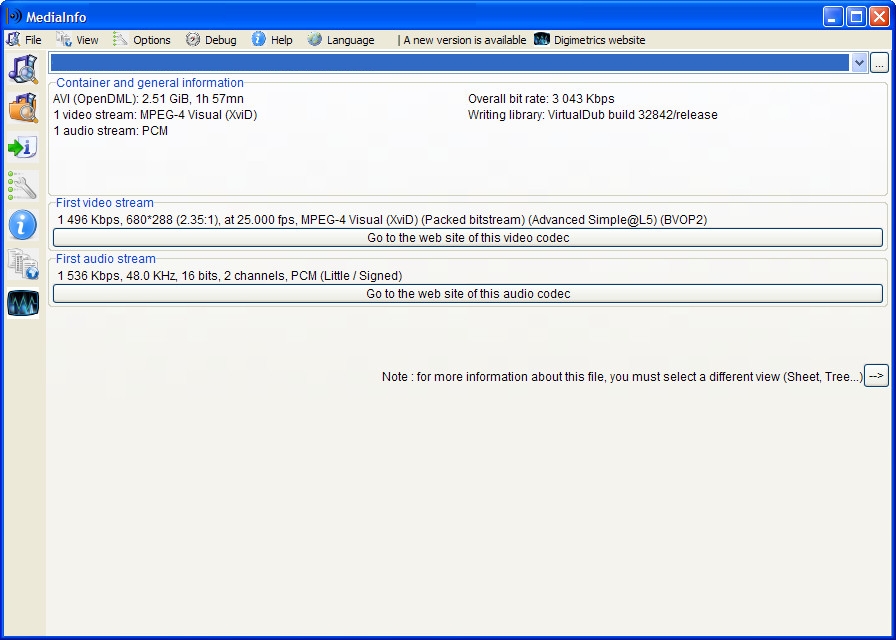Open the File menu
Screen dimensions: 896x640
(33, 40)
